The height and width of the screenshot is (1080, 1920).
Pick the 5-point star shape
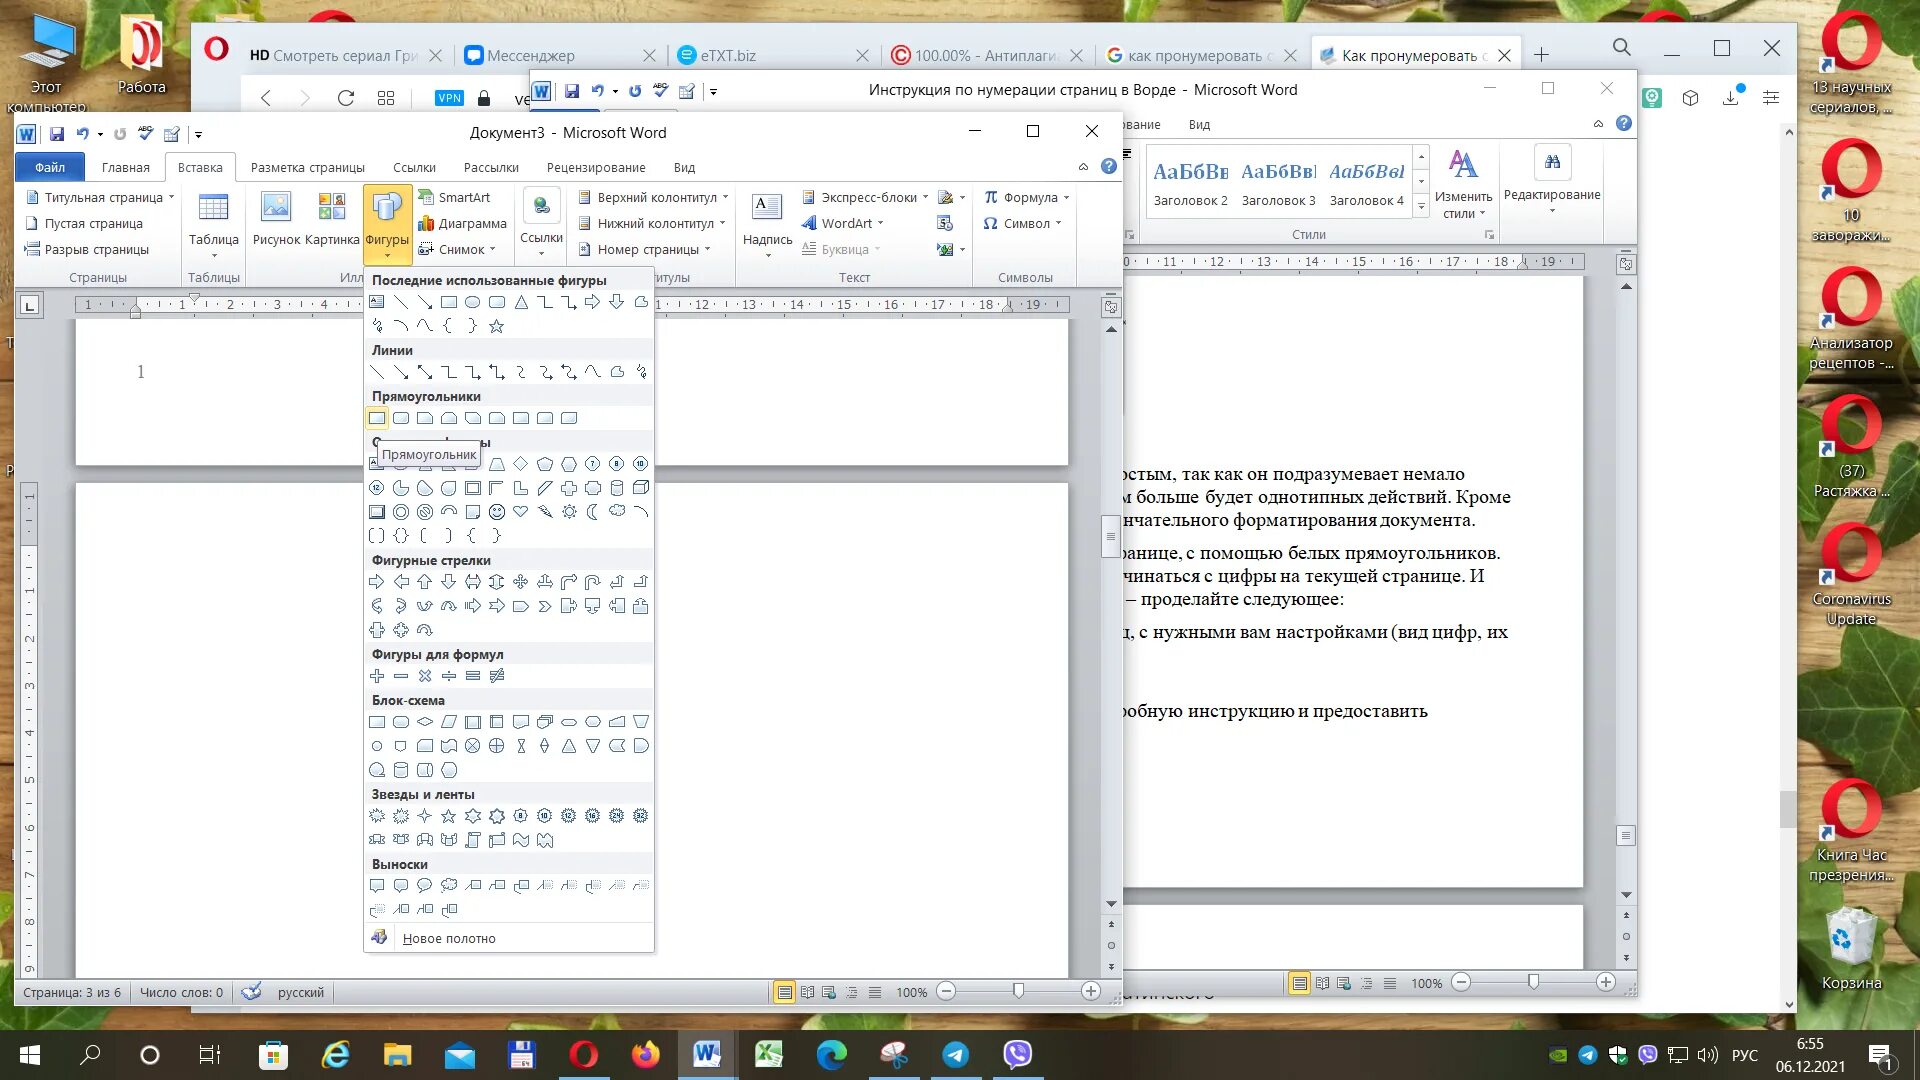[449, 816]
